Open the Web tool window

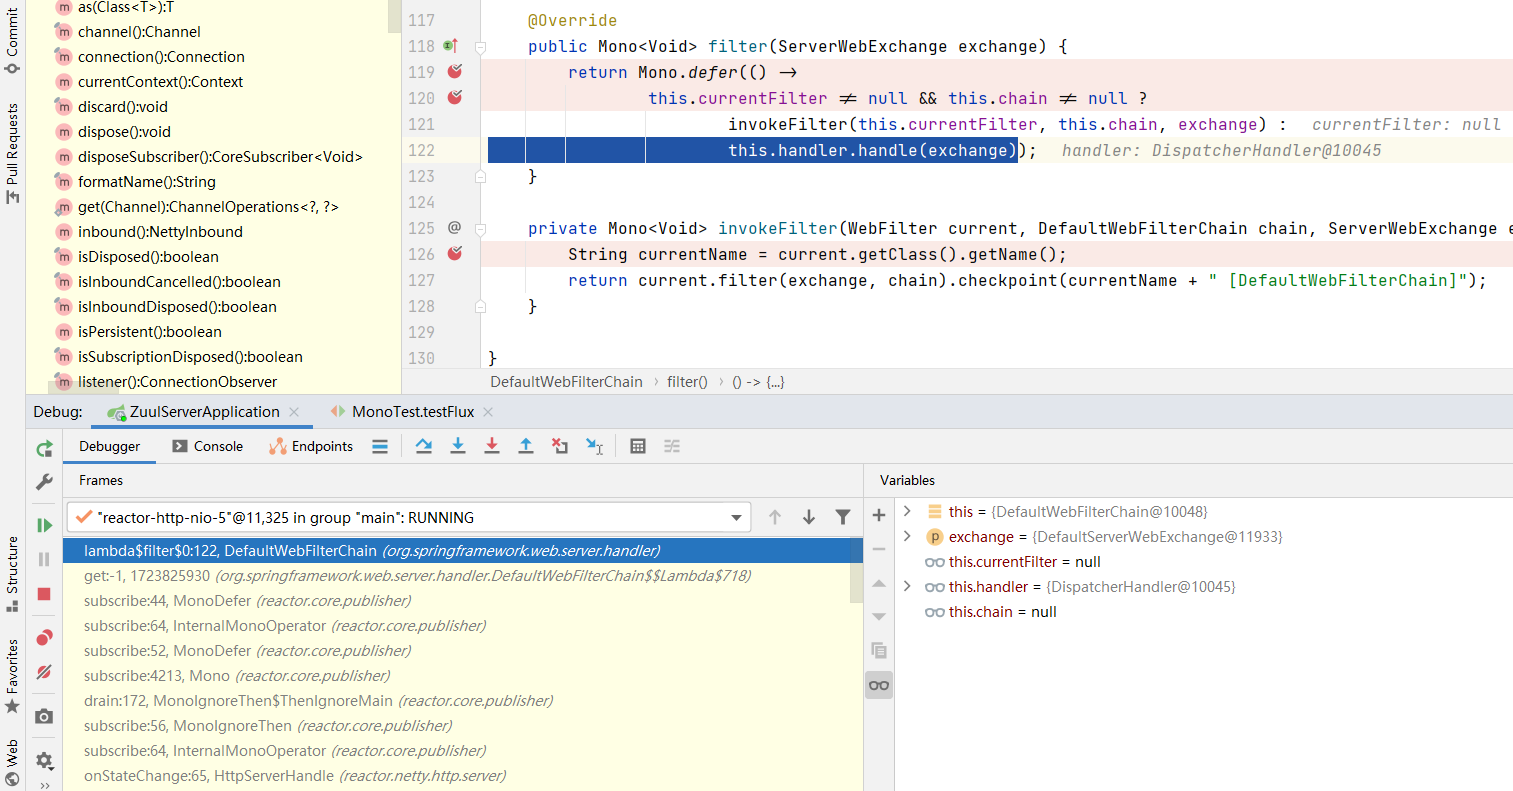tap(12, 763)
